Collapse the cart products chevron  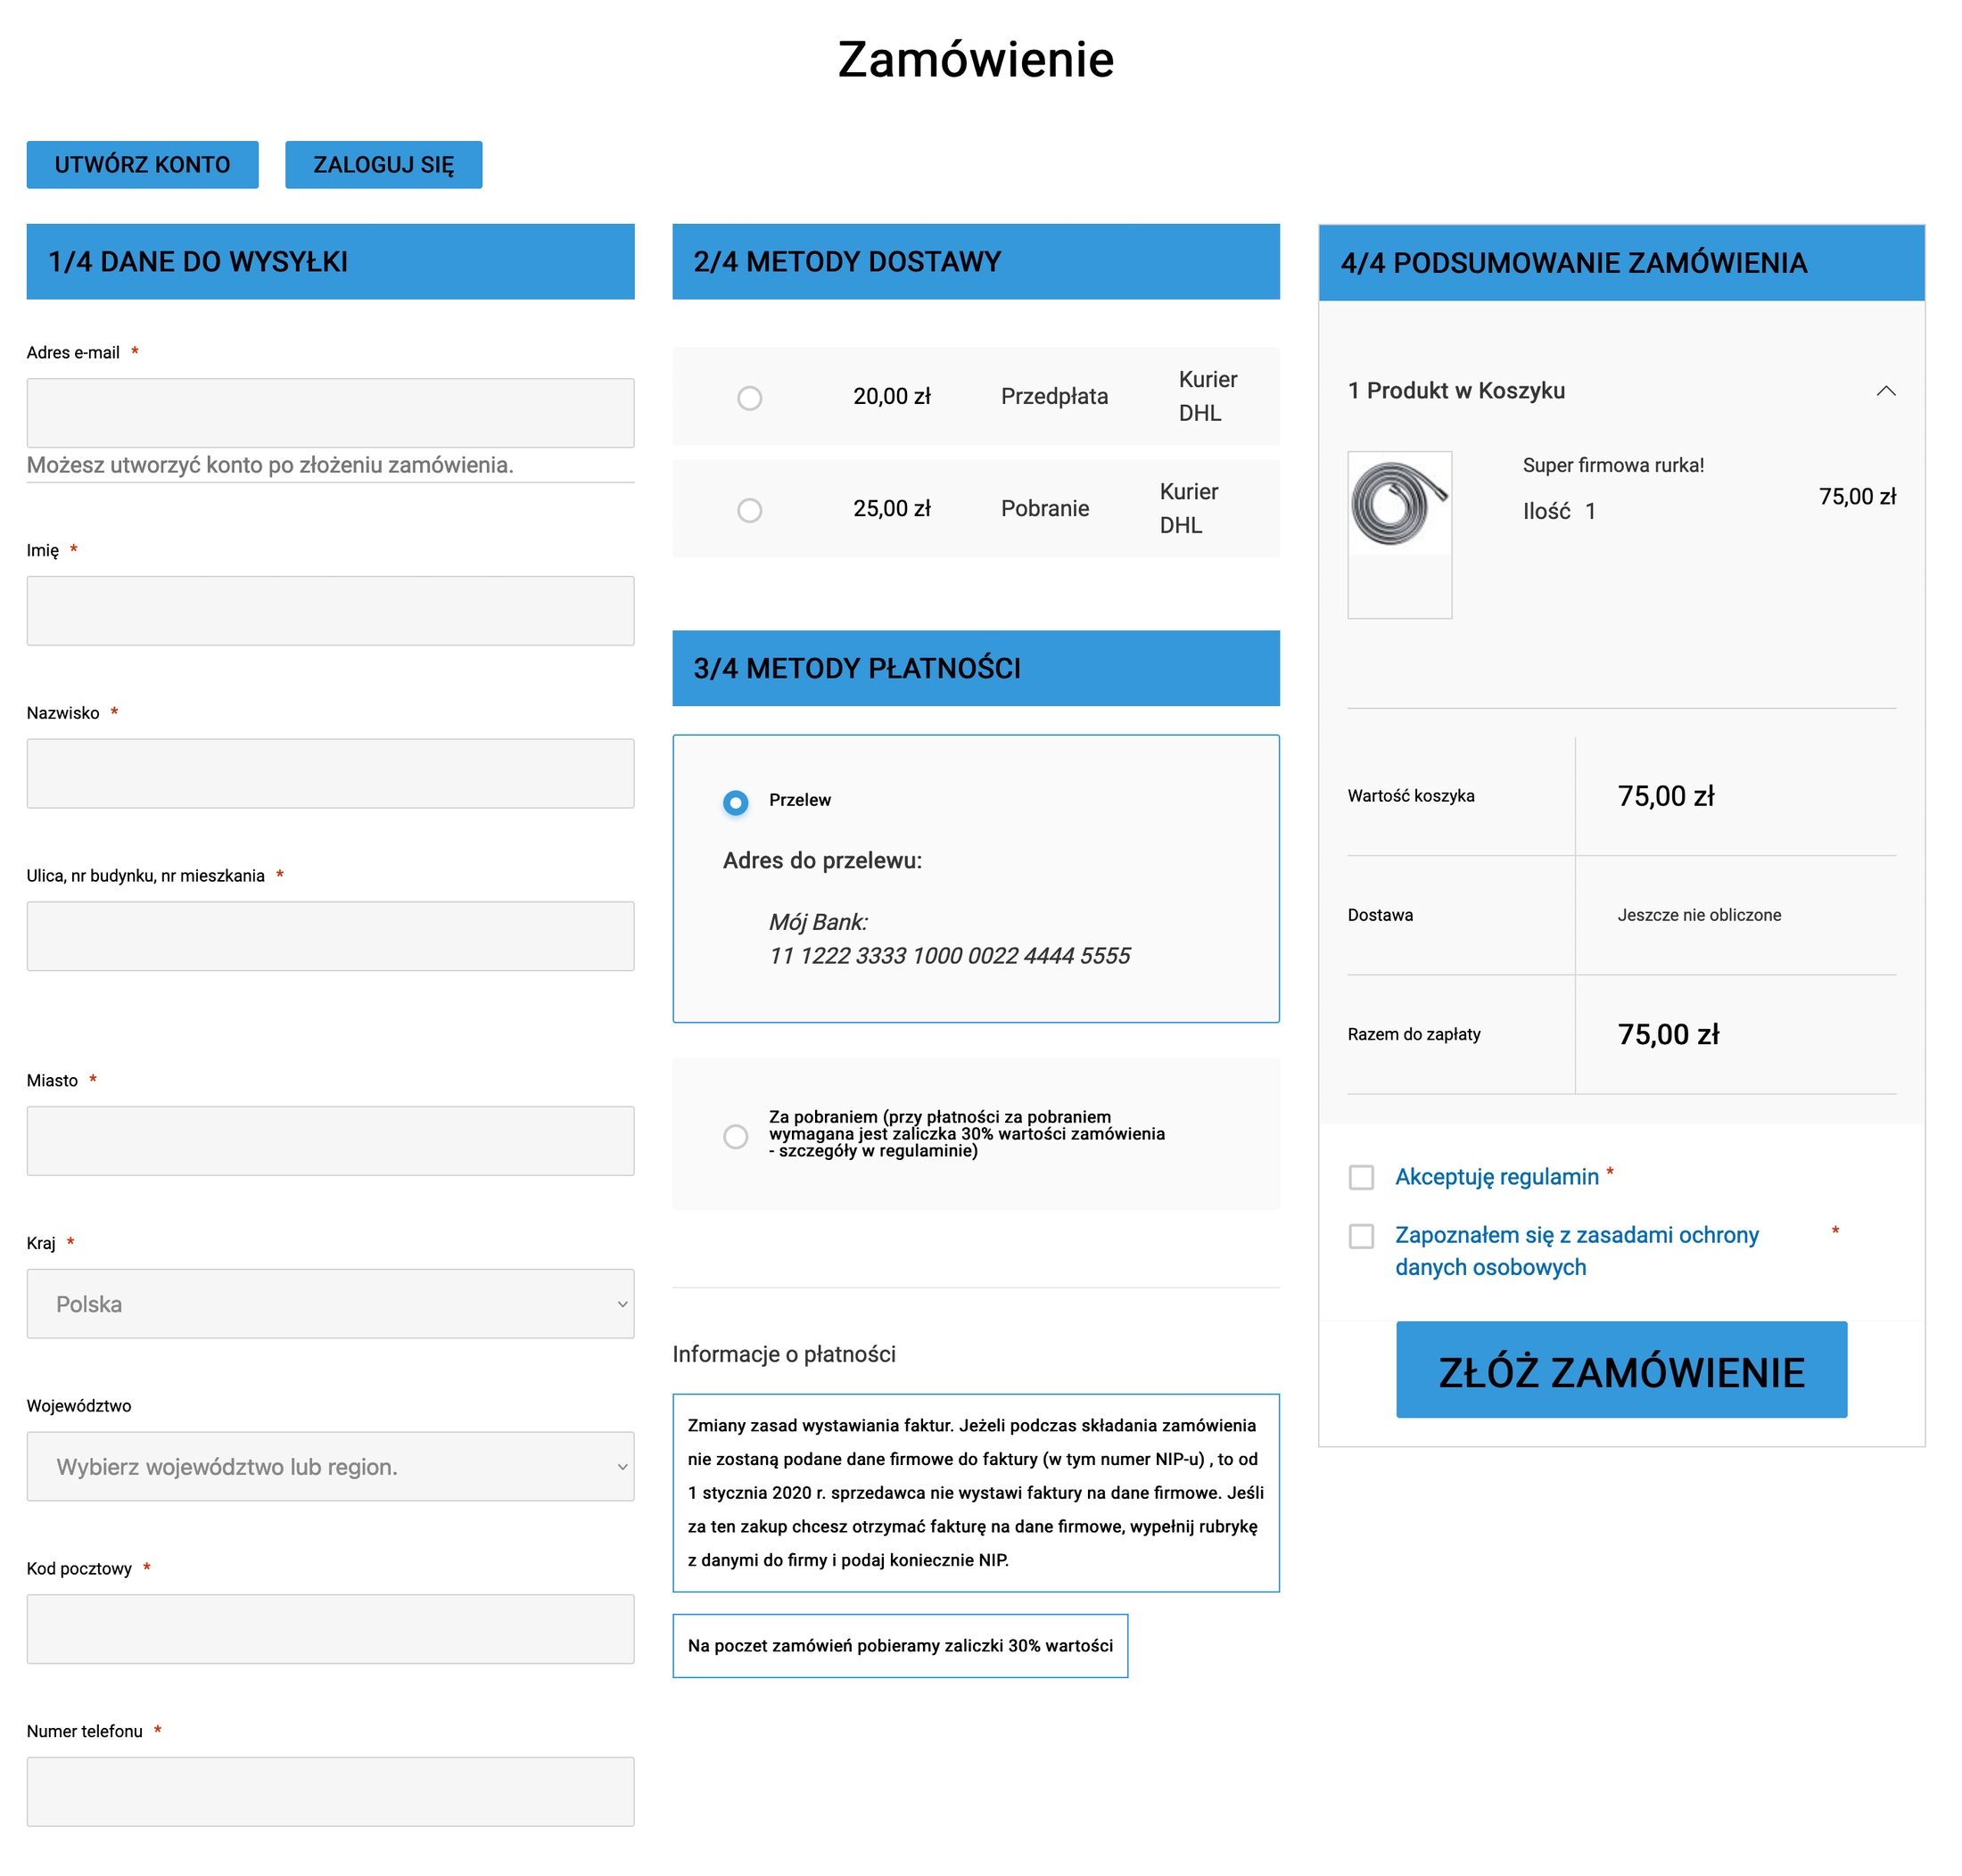[1885, 391]
